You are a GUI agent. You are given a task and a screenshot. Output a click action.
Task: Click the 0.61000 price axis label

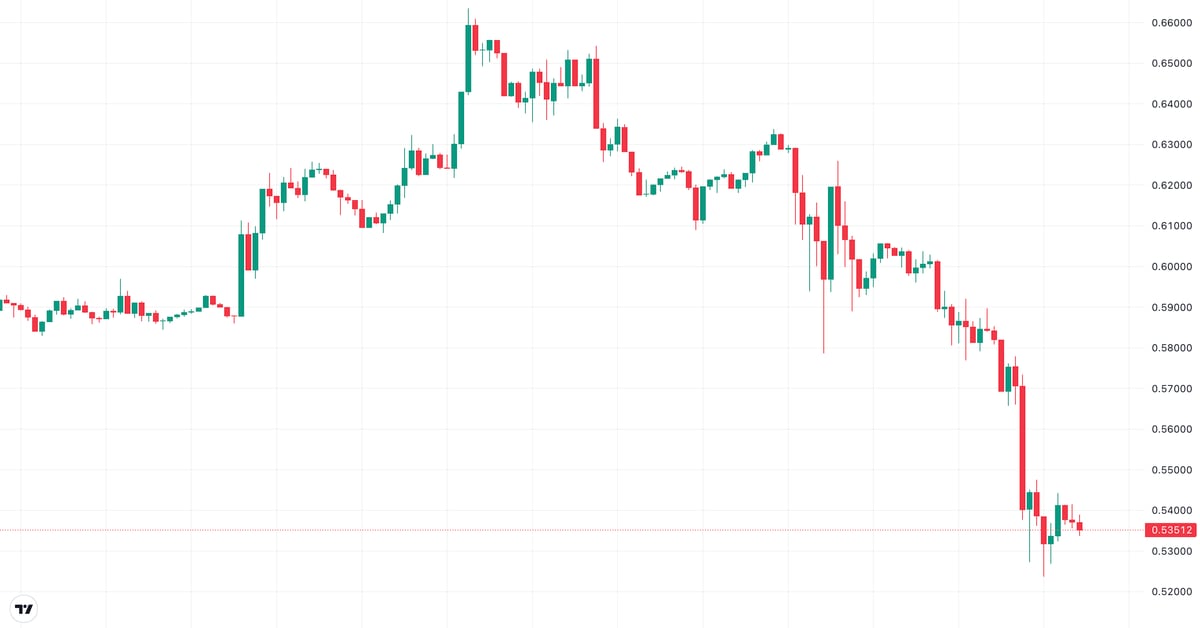pyautogui.click(x=1170, y=226)
